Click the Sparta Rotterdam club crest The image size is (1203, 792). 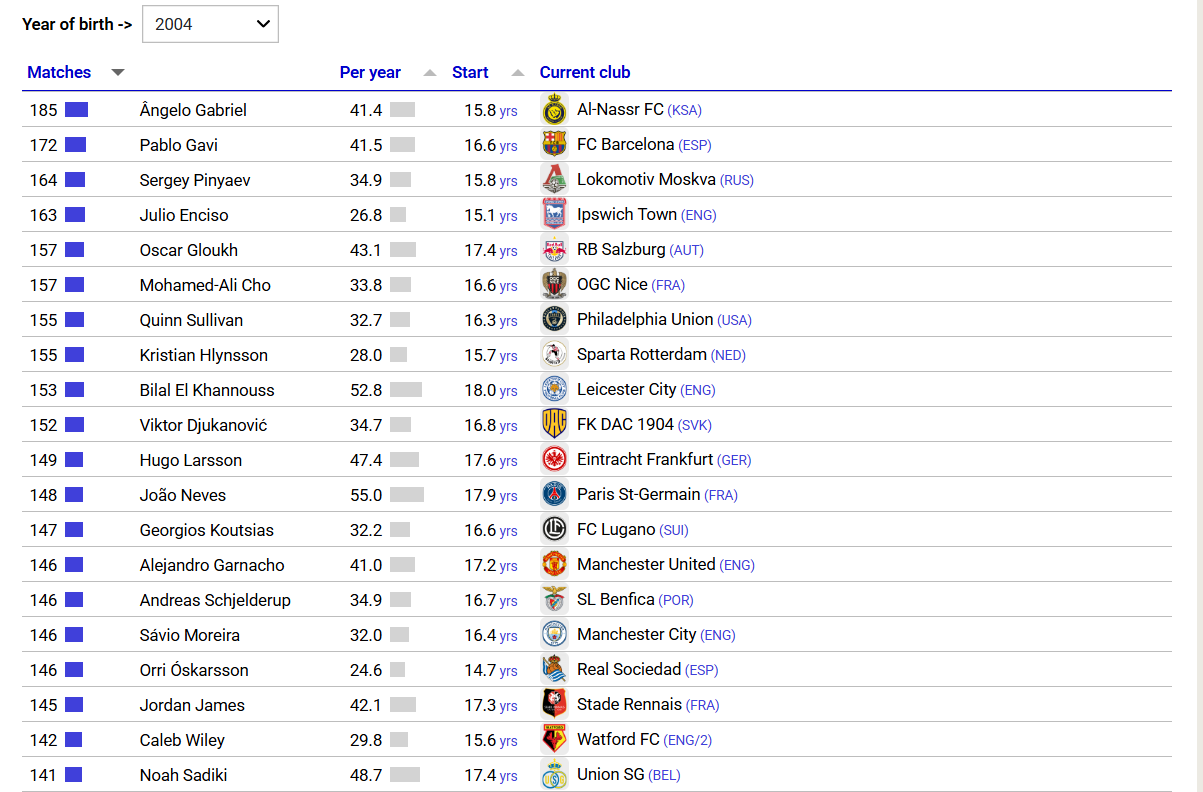tap(554, 355)
